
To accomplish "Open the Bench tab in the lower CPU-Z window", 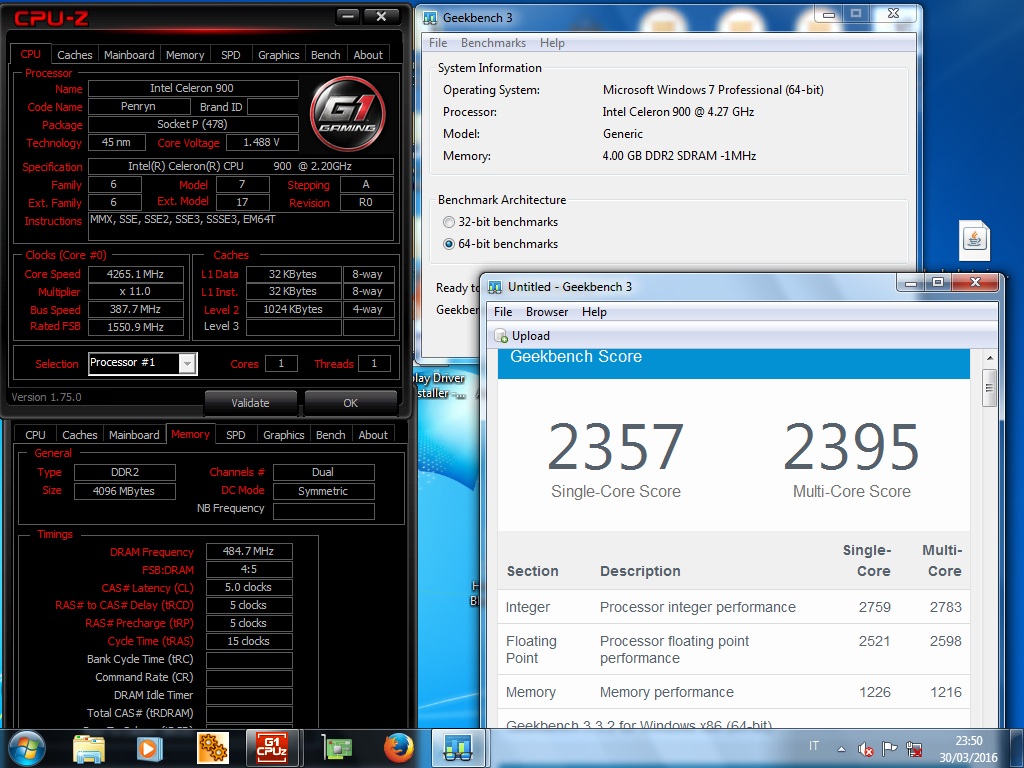I will pyautogui.click(x=330, y=435).
